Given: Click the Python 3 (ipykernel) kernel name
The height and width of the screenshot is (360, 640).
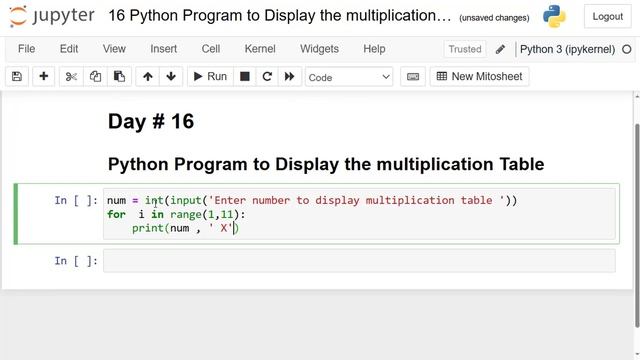Looking at the screenshot, I should click(567, 49).
